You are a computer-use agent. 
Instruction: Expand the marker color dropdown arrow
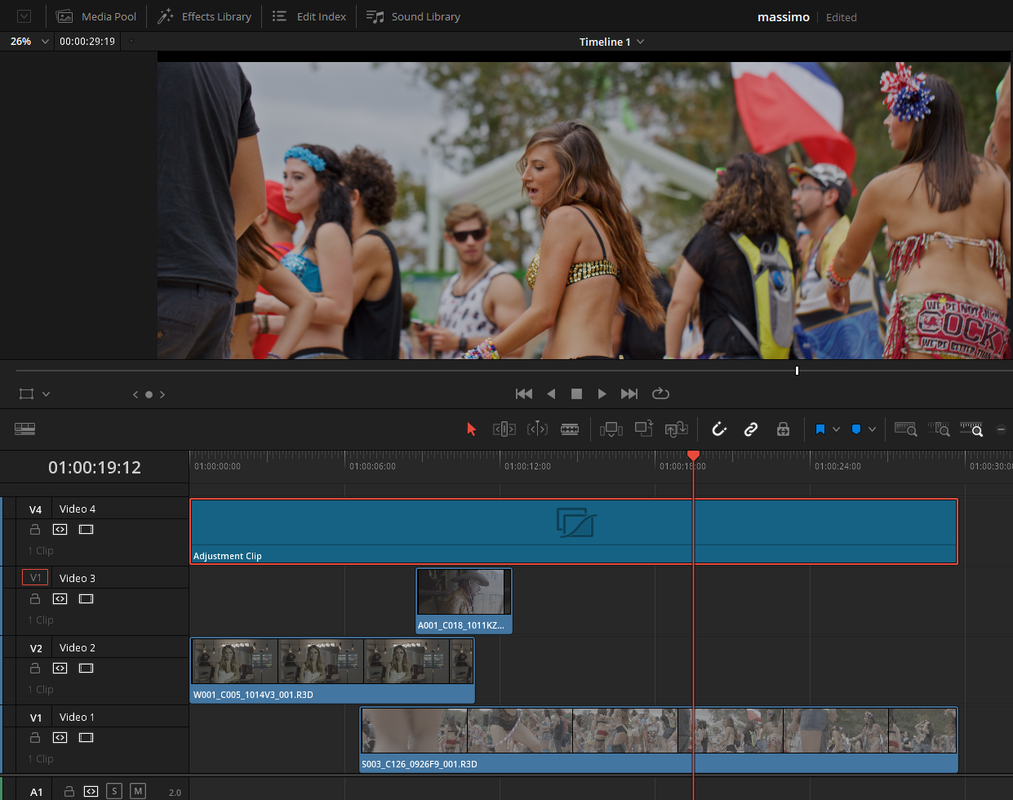coord(872,429)
